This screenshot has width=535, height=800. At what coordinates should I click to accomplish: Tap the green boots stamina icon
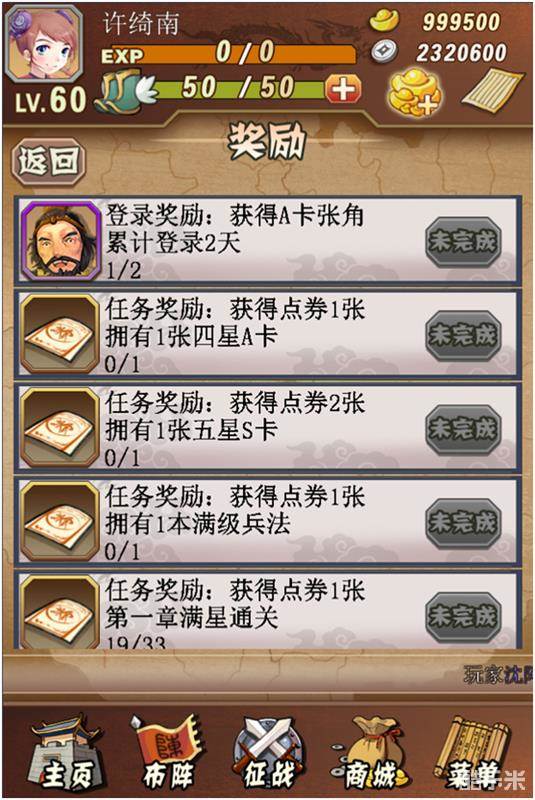[124, 91]
